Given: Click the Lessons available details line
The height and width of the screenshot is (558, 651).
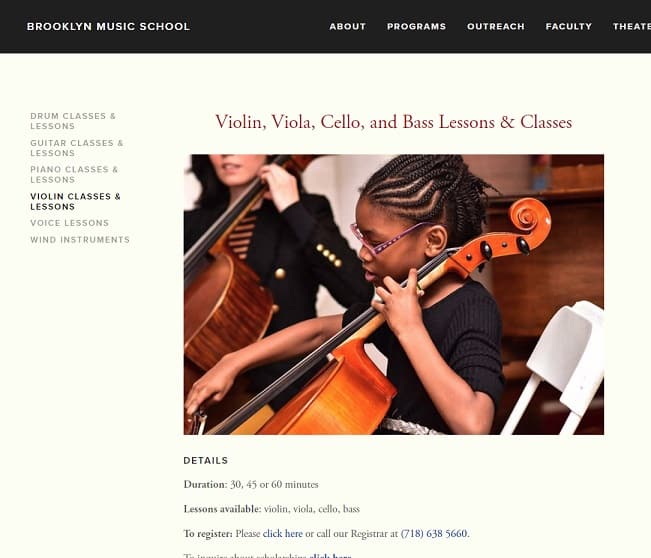Looking at the screenshot, I should pyautogui.click(x=272, y=509).
